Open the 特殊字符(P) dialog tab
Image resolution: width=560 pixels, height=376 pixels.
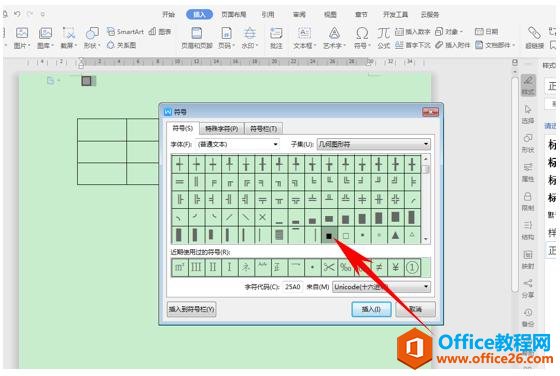221,129
